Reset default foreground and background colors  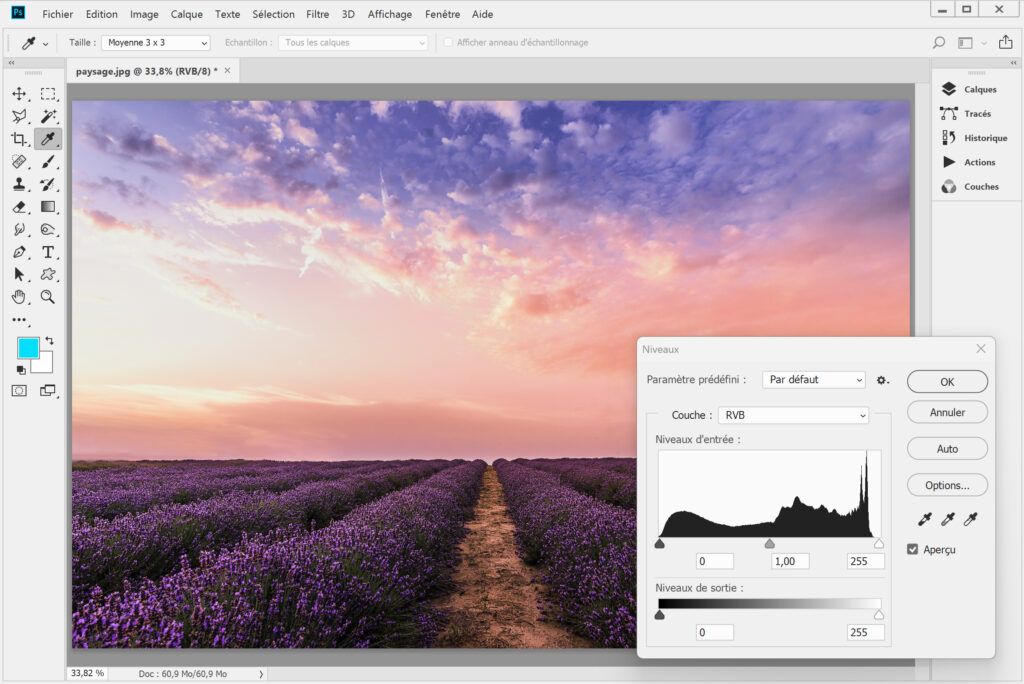click(x=21, y=370)
